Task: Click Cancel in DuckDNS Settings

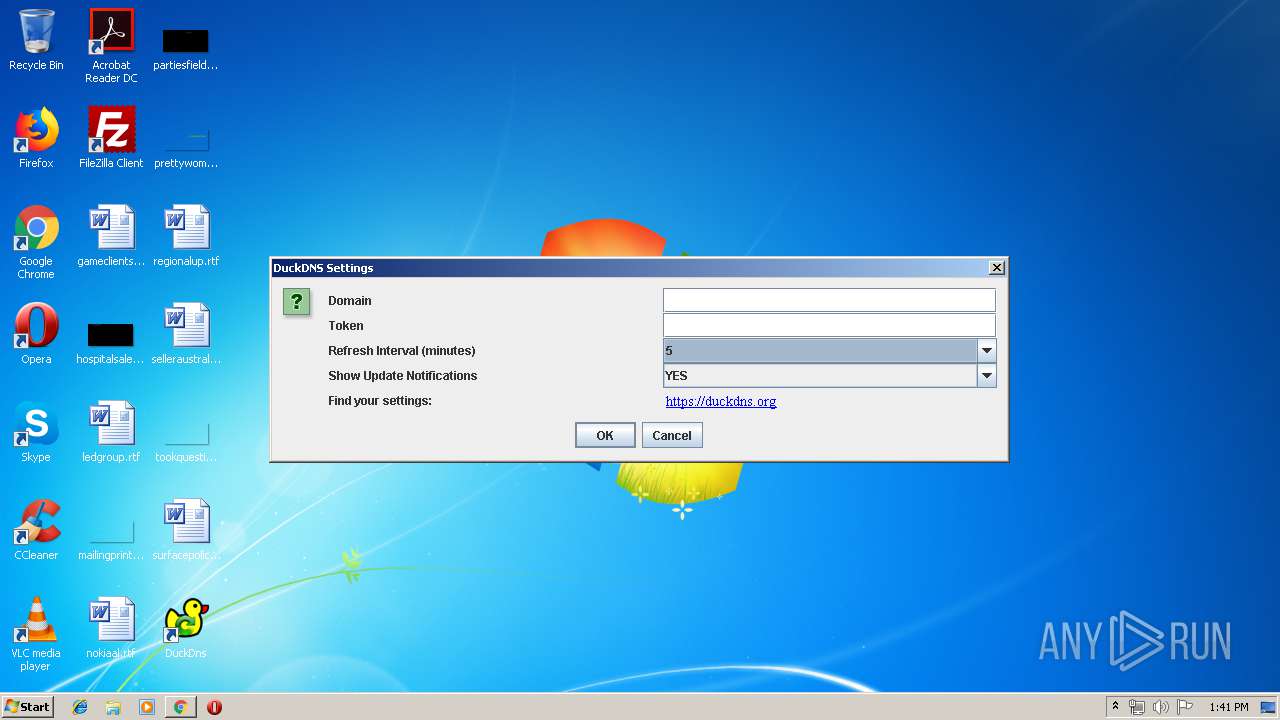Action: (672, 435)
